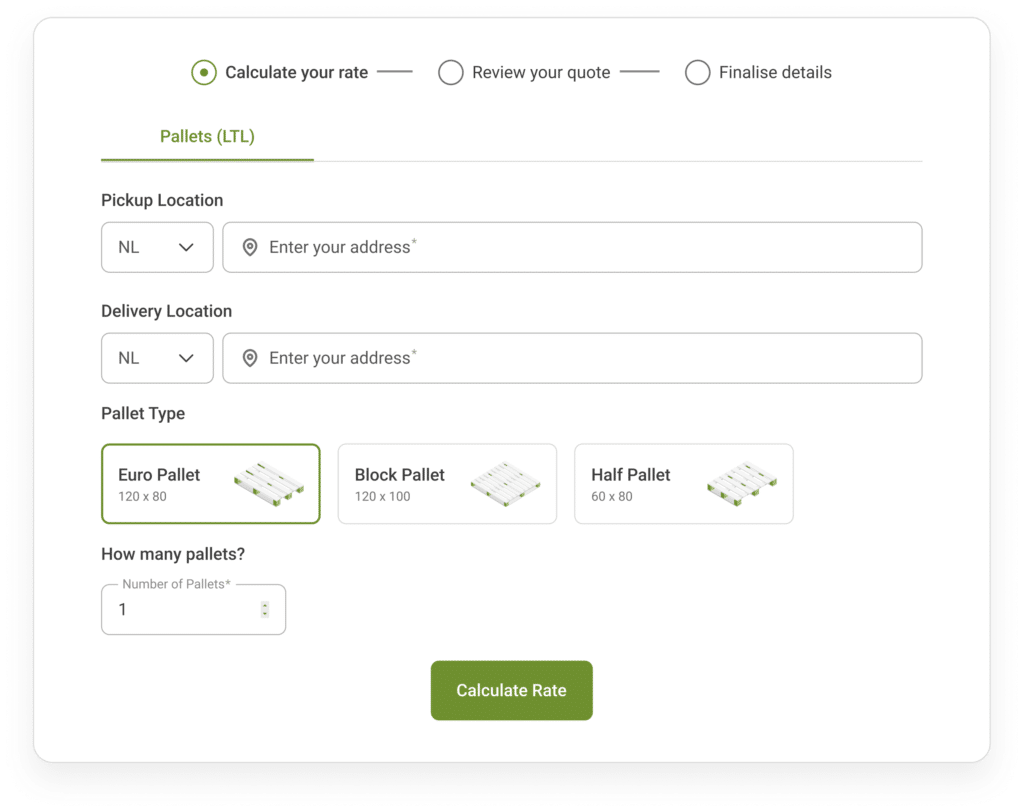The height and width of the screenshot is (812, 1024).
Task: Choose the Half Pallet 60 x 80 option
Action: (x=683, y=484)
